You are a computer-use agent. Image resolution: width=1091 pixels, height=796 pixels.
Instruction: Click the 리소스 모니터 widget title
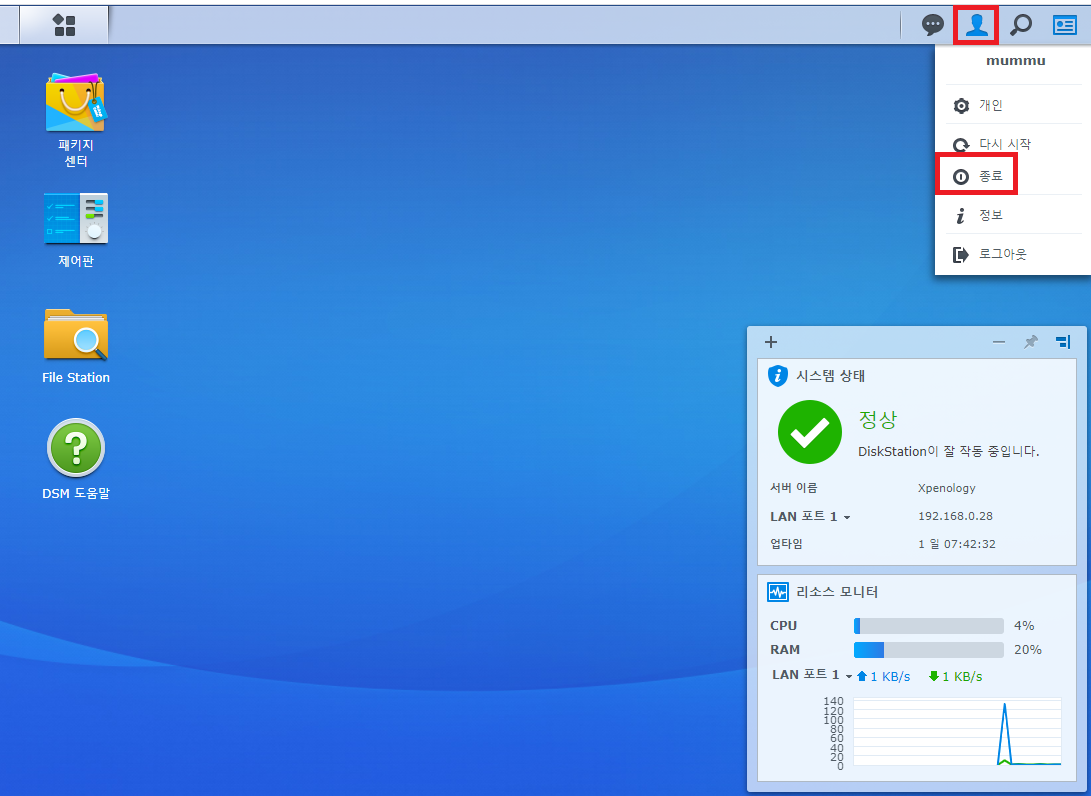coord(837,592)
